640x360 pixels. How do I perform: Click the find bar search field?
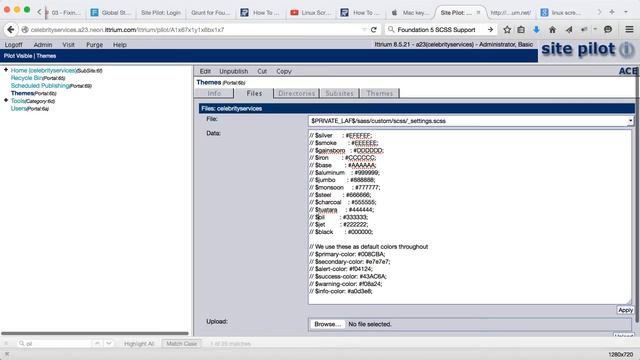coord(54,344)
